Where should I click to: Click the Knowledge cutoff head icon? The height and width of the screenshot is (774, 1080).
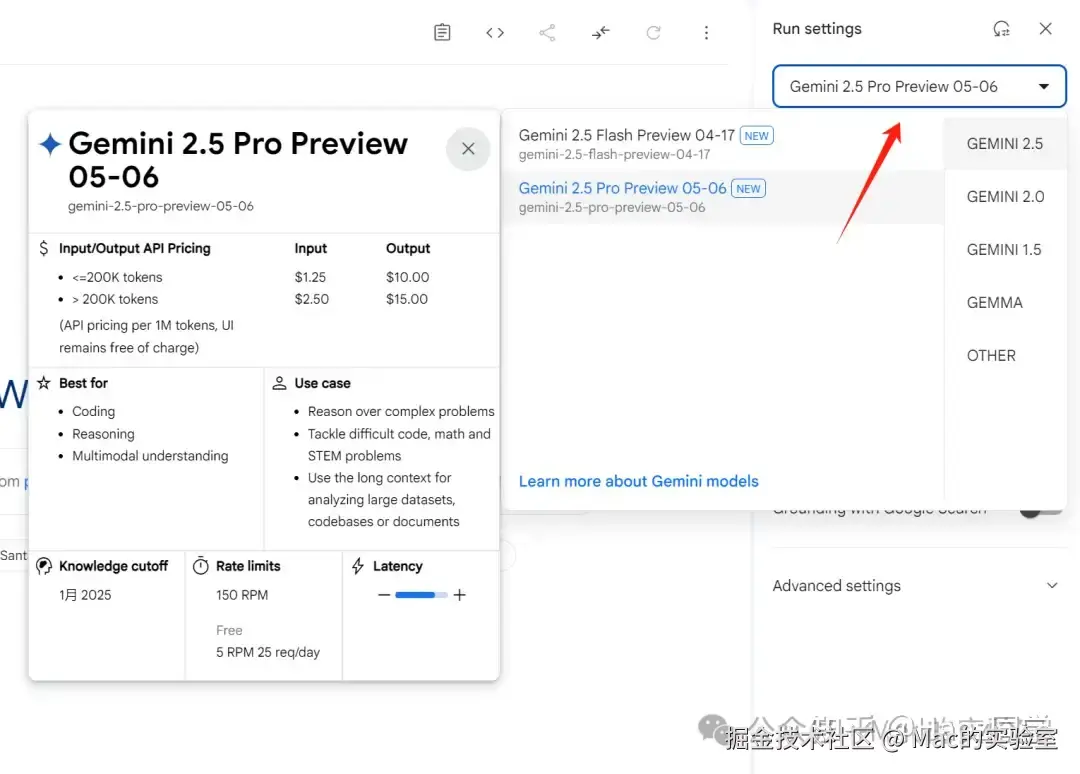pyautogui.click(x=43, y=566)
